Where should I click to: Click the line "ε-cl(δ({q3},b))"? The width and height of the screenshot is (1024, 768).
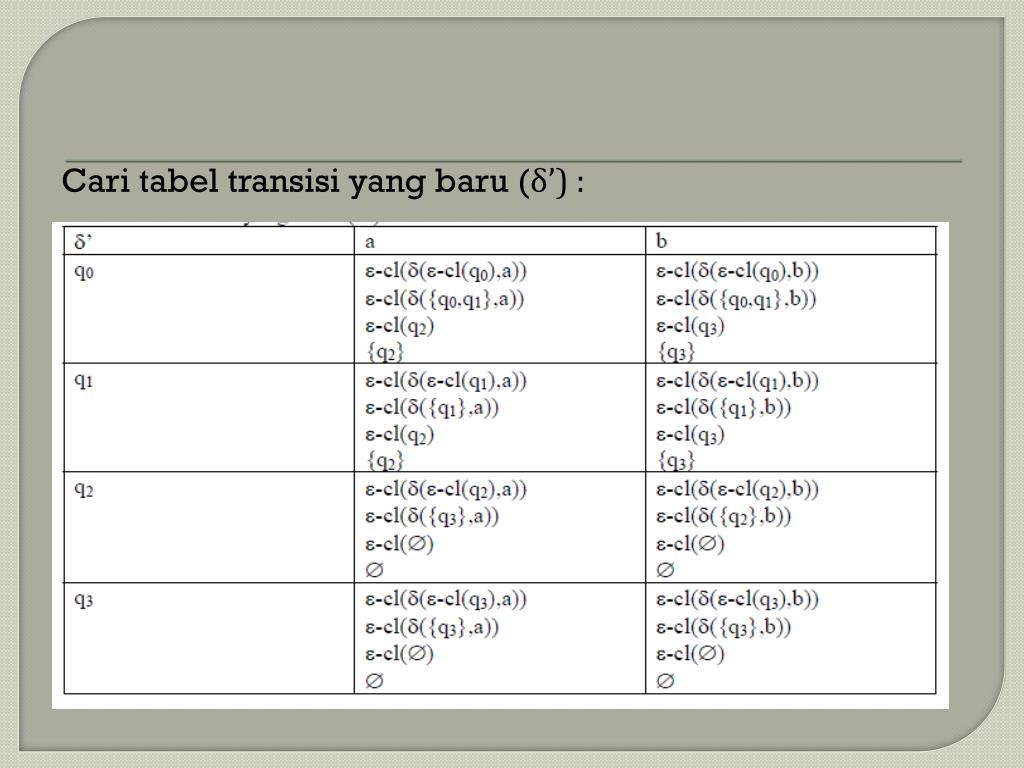[724, 627]
